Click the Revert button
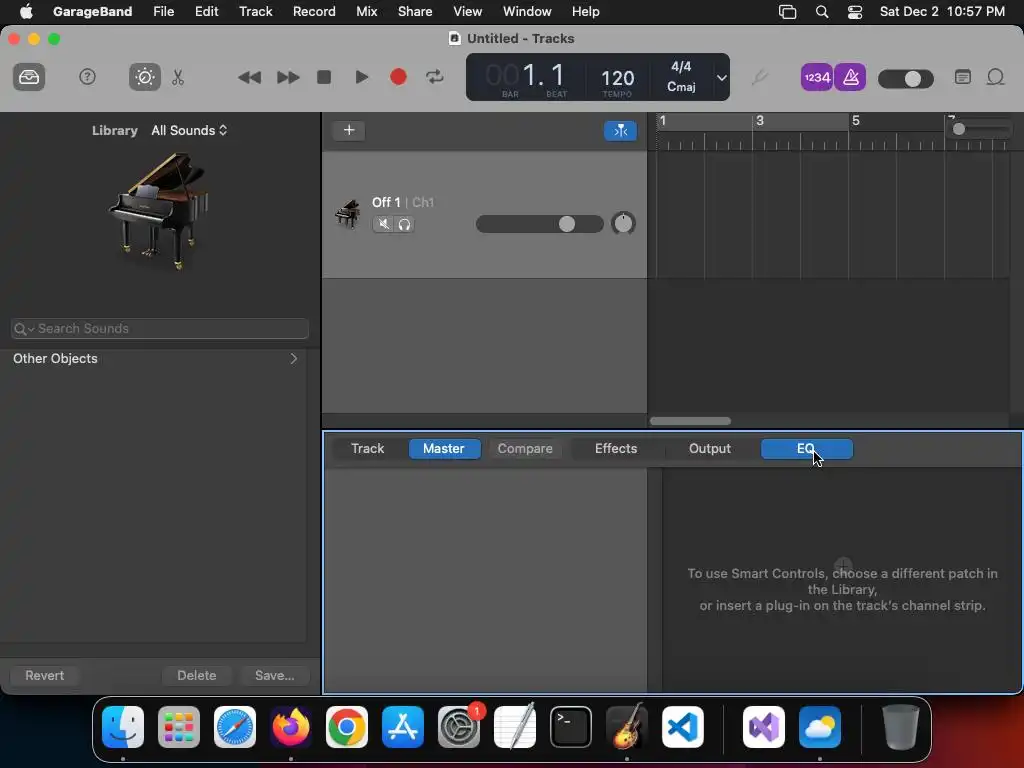This screenshot has width=1024, height=768. pos(44,675)
